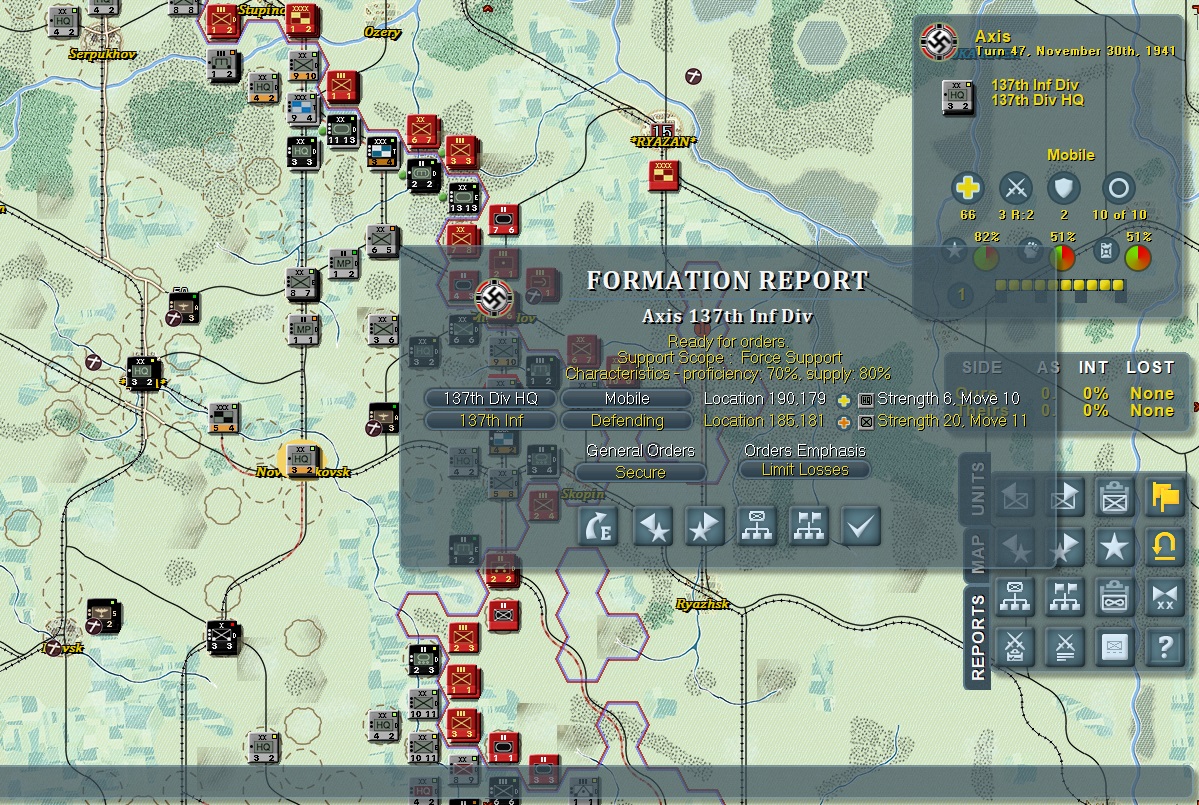Click HQ unit type icon beside Strength 6
The height and width of the screenshot is (805, 1199).
pyautogui.click(x=866, y=399)
